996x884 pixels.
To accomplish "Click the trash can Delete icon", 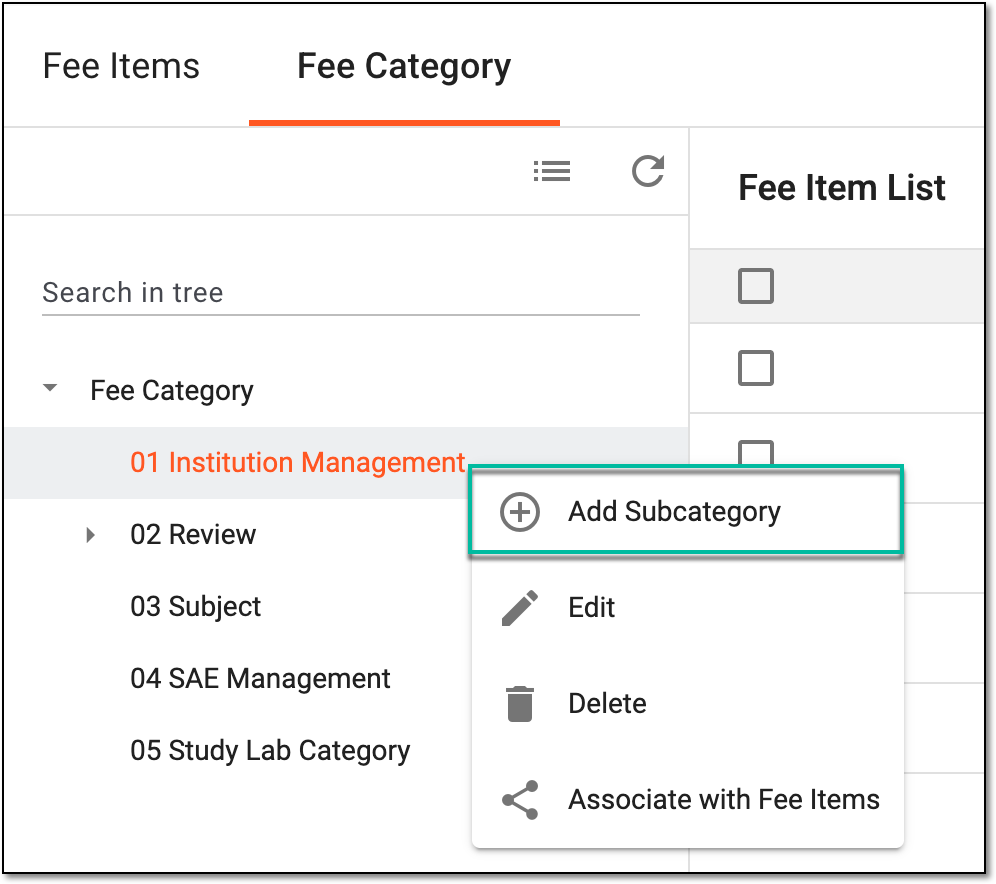I will click(520, 704).
